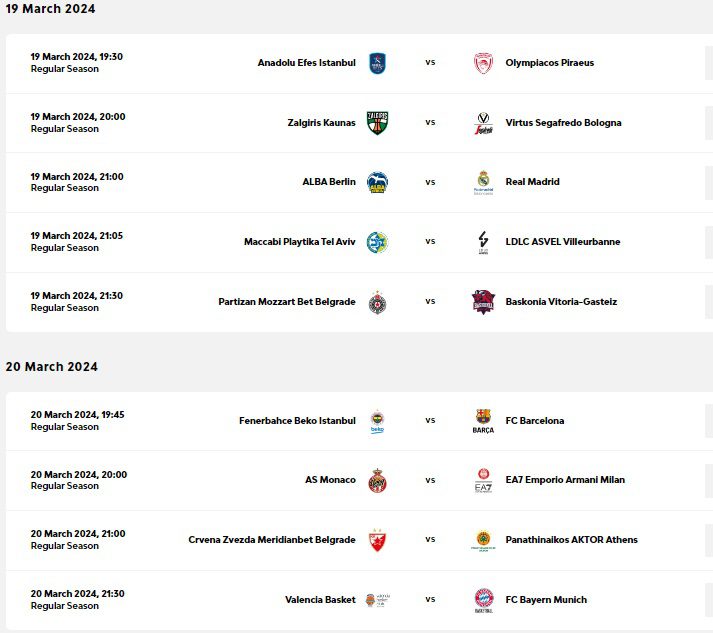Open the LDLC ASVEL Villeurbanne team link
Viewport: 713px width, 633px height.
tap(562, 242)
